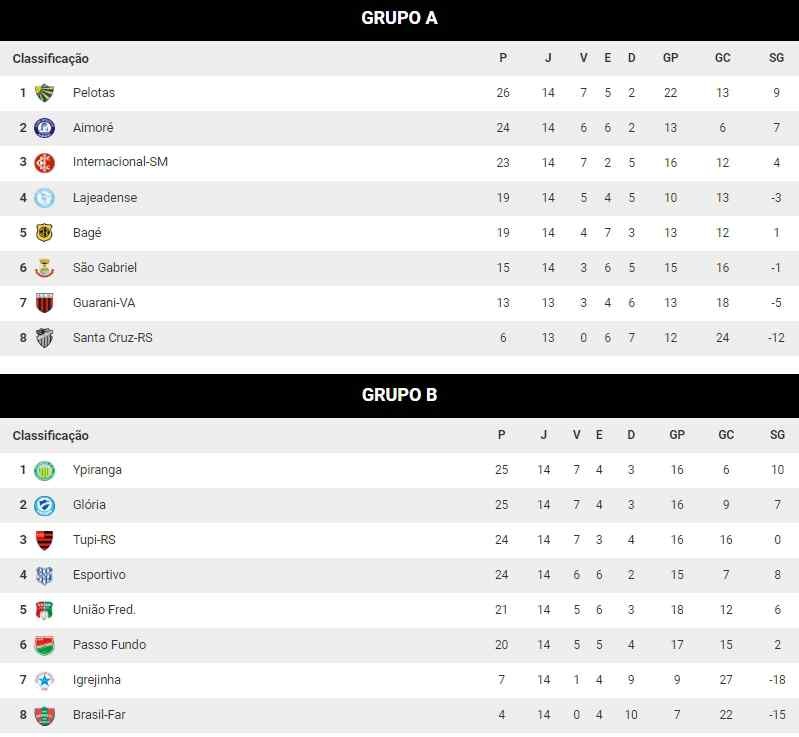Click the Bagé yellow shield logo
The width and height of the screenshot is (799, 737).
point(44,233)
